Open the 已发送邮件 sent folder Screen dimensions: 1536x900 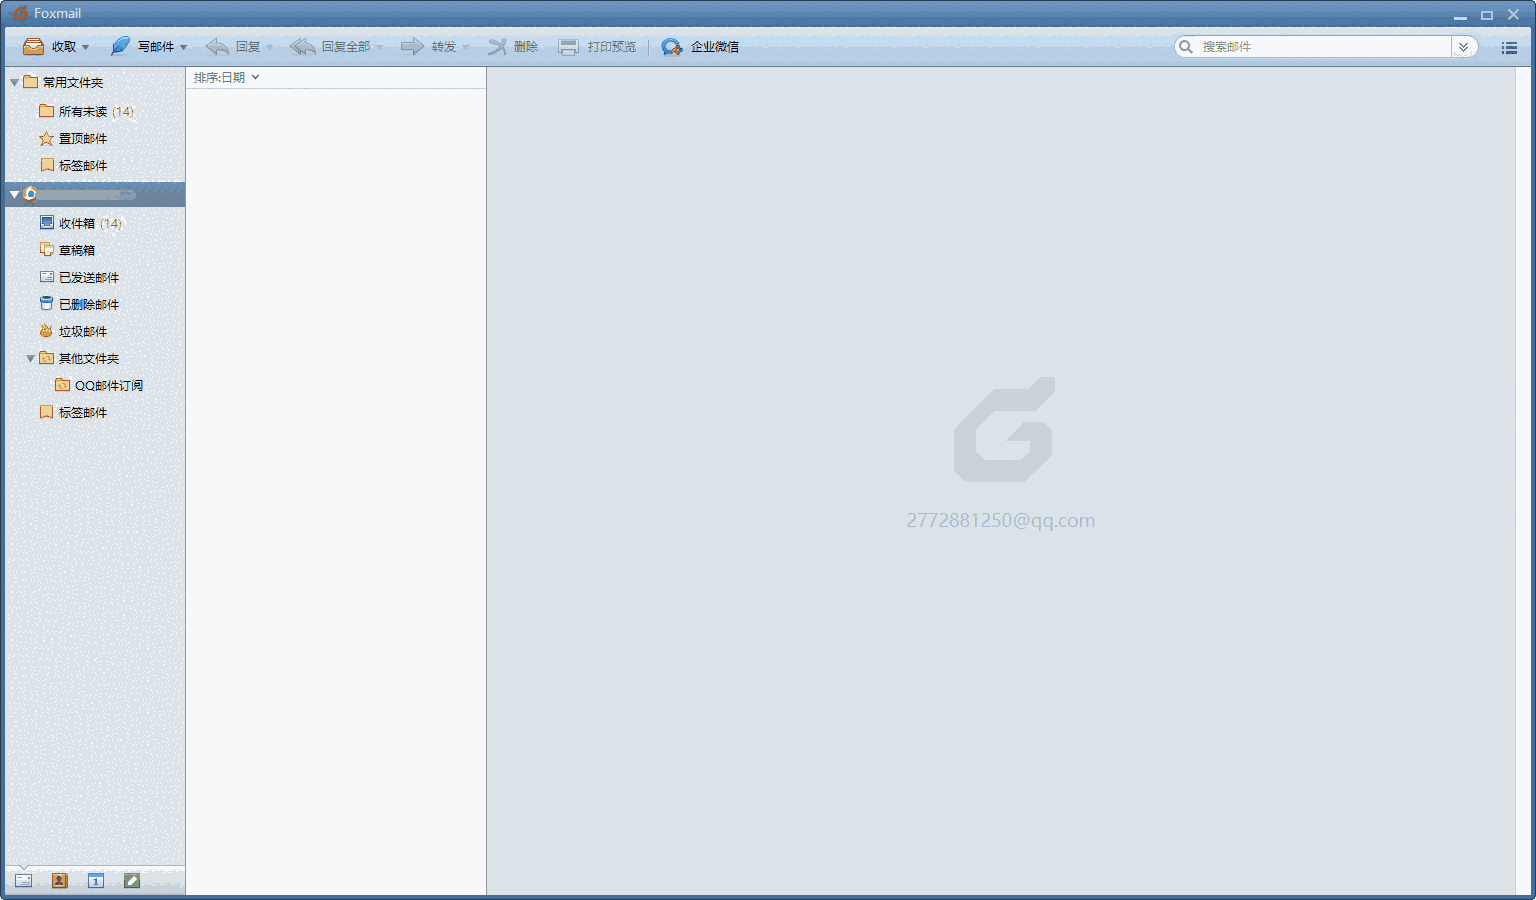pyautogui.click(x=79, y=277)
